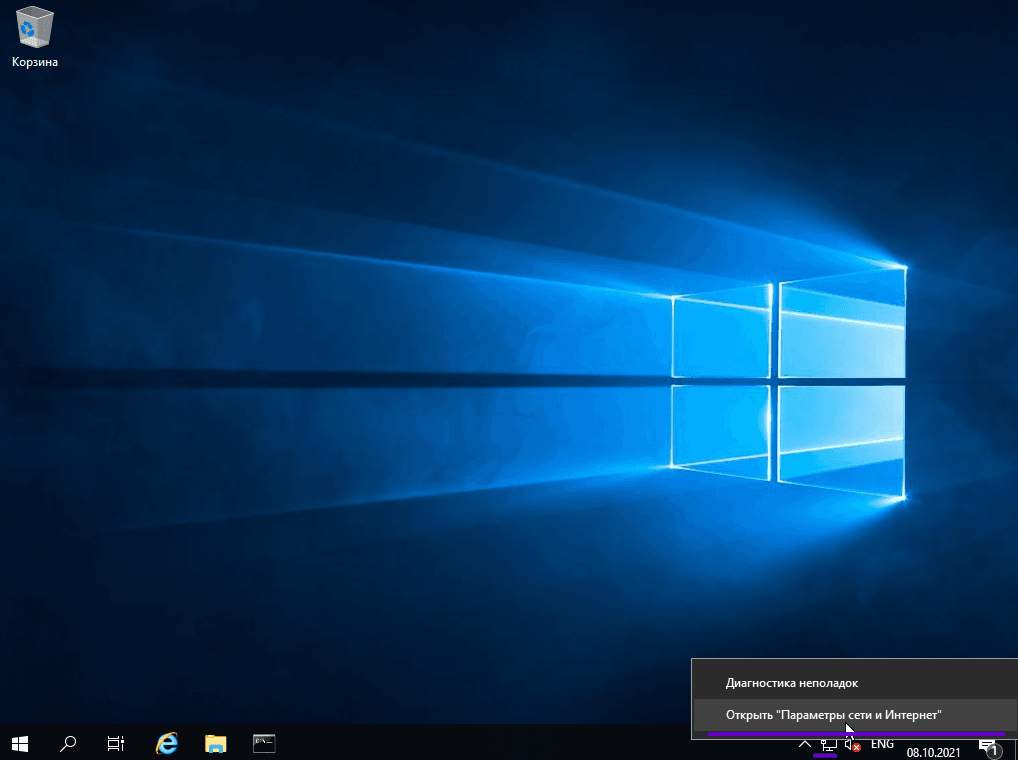Open the Windows Start menu
Image resolution: width=1018 pixels, height=760 pixels.
coord(20,743)
